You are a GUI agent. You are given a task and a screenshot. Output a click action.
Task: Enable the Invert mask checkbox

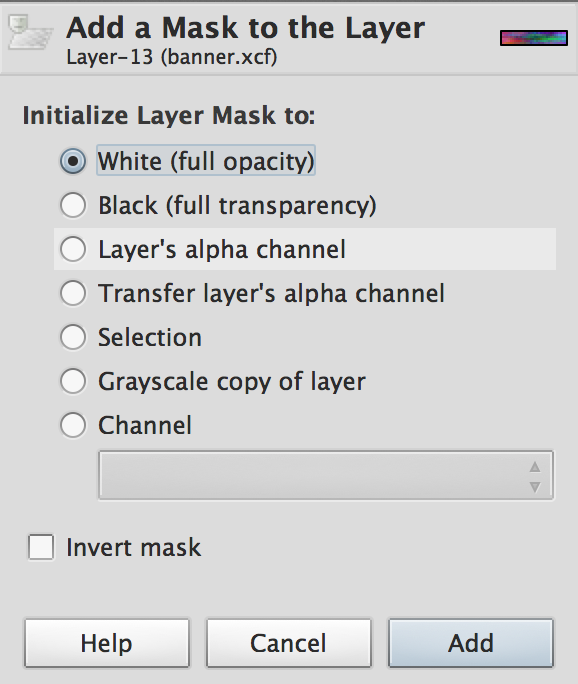[x=41, y=547]
